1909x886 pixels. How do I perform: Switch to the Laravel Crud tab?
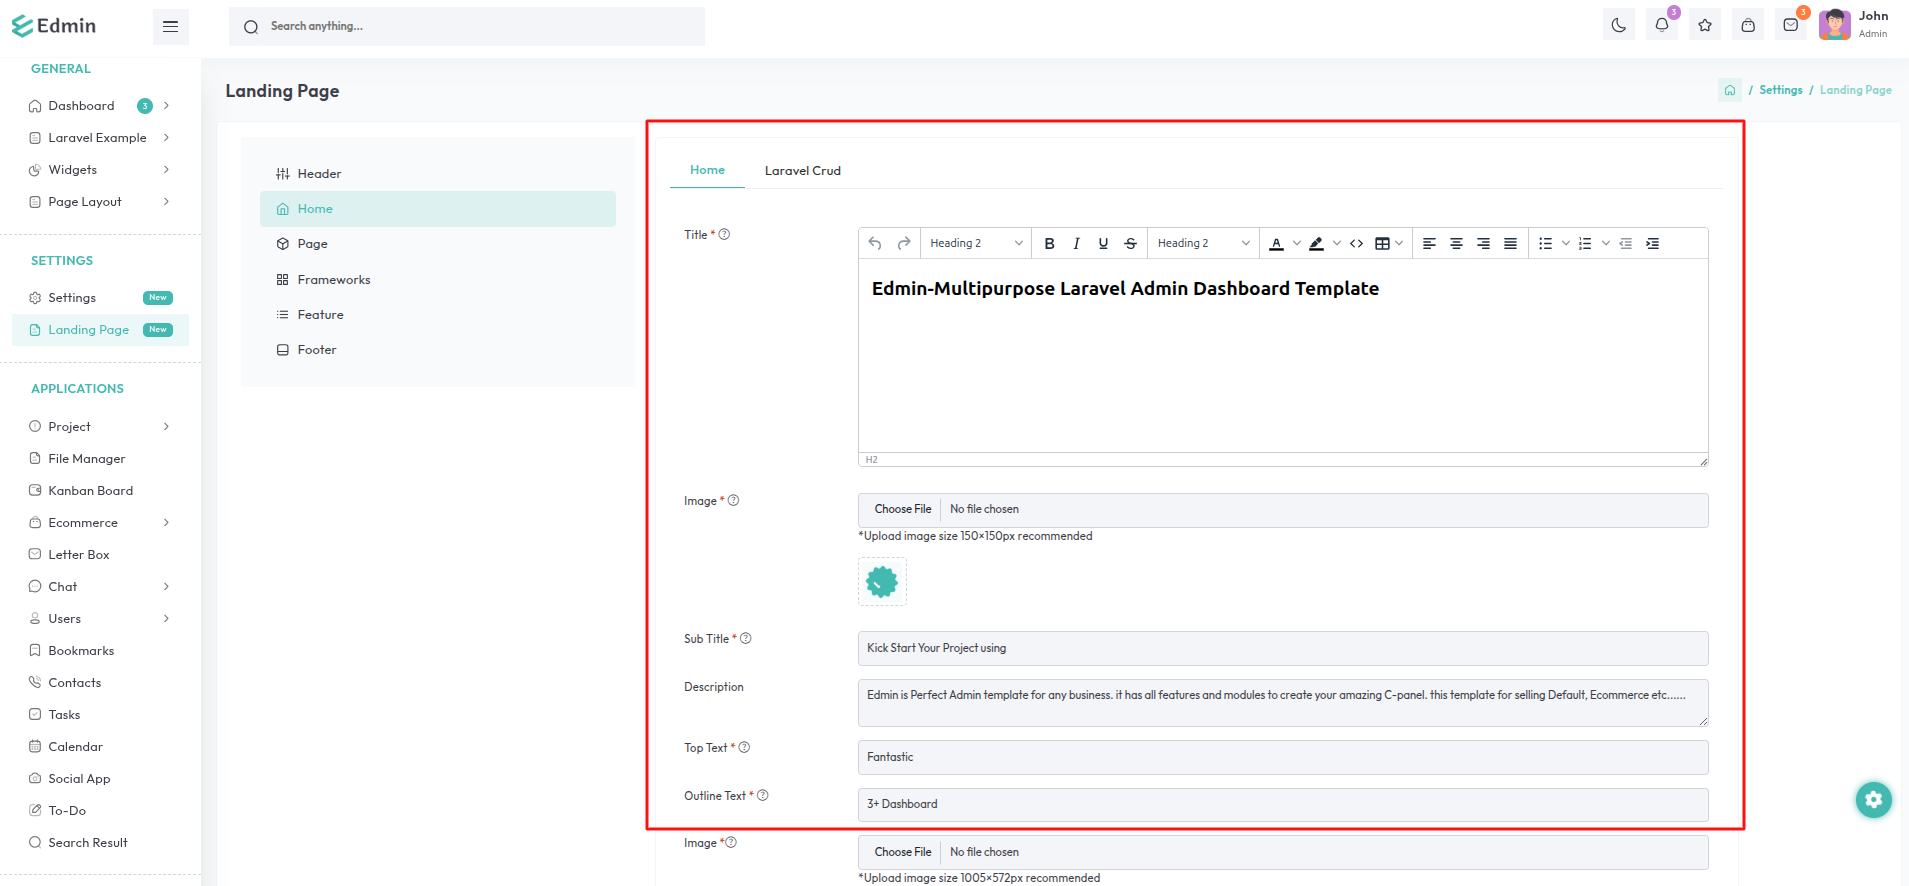[802, 171]
